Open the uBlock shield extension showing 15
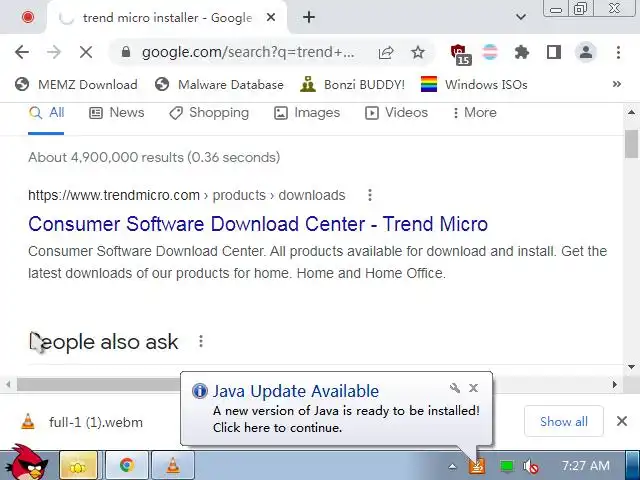This screenshot has width=640, height=480. (460, 54)
